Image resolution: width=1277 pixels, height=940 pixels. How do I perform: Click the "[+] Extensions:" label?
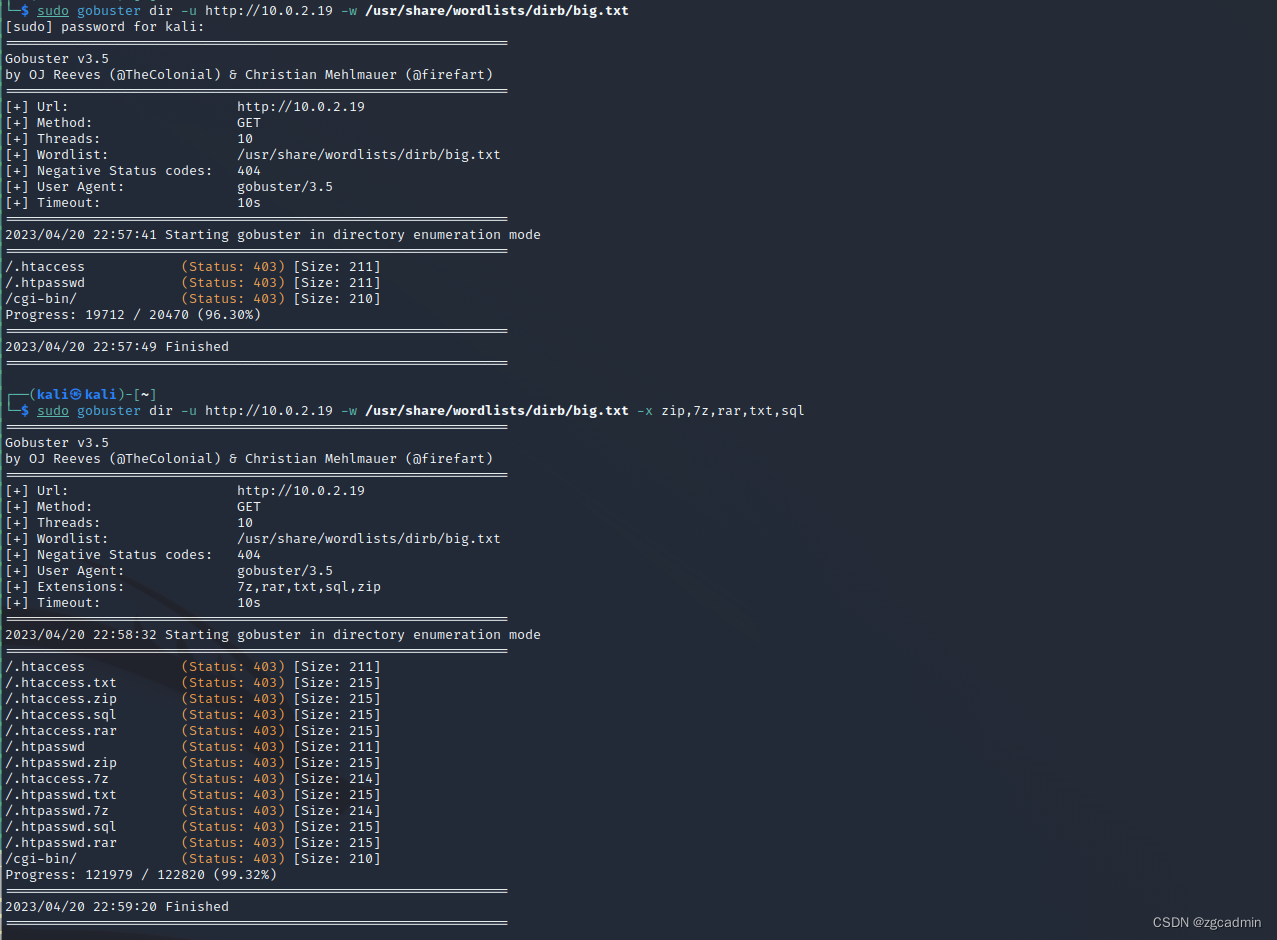pyautogui.click(x=65, y=587)
